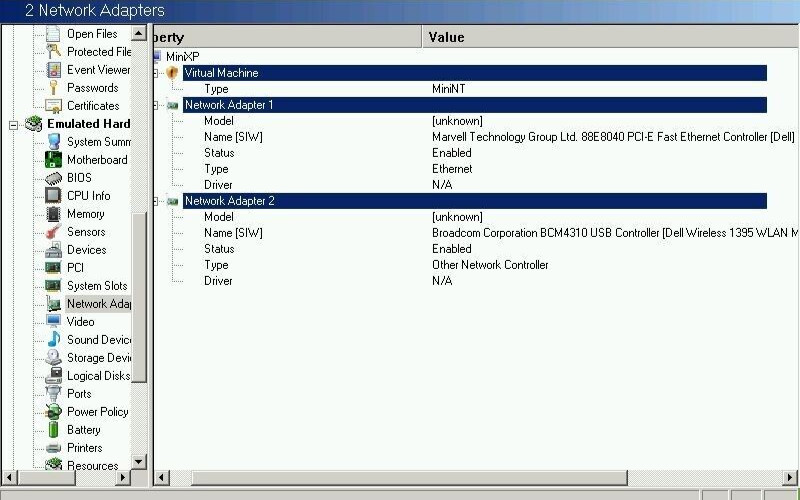The height and width of the screenshot is (500, 800).
Task: Open the Battery icon
Action: [x=53, y=430]
